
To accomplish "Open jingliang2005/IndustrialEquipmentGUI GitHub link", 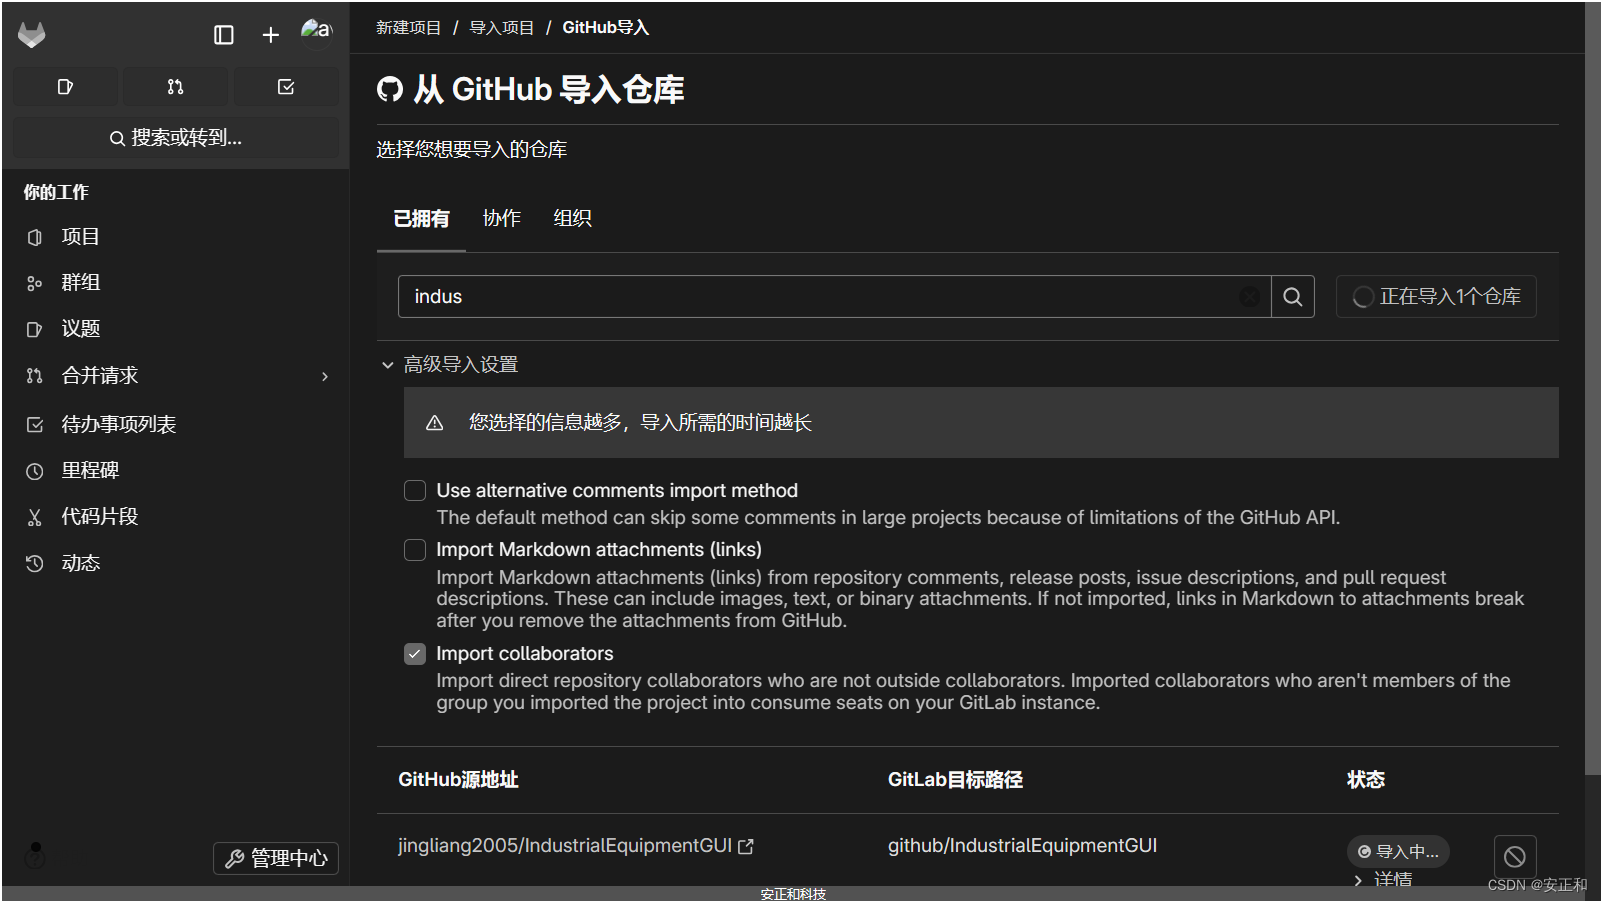I will pos(565,846).
